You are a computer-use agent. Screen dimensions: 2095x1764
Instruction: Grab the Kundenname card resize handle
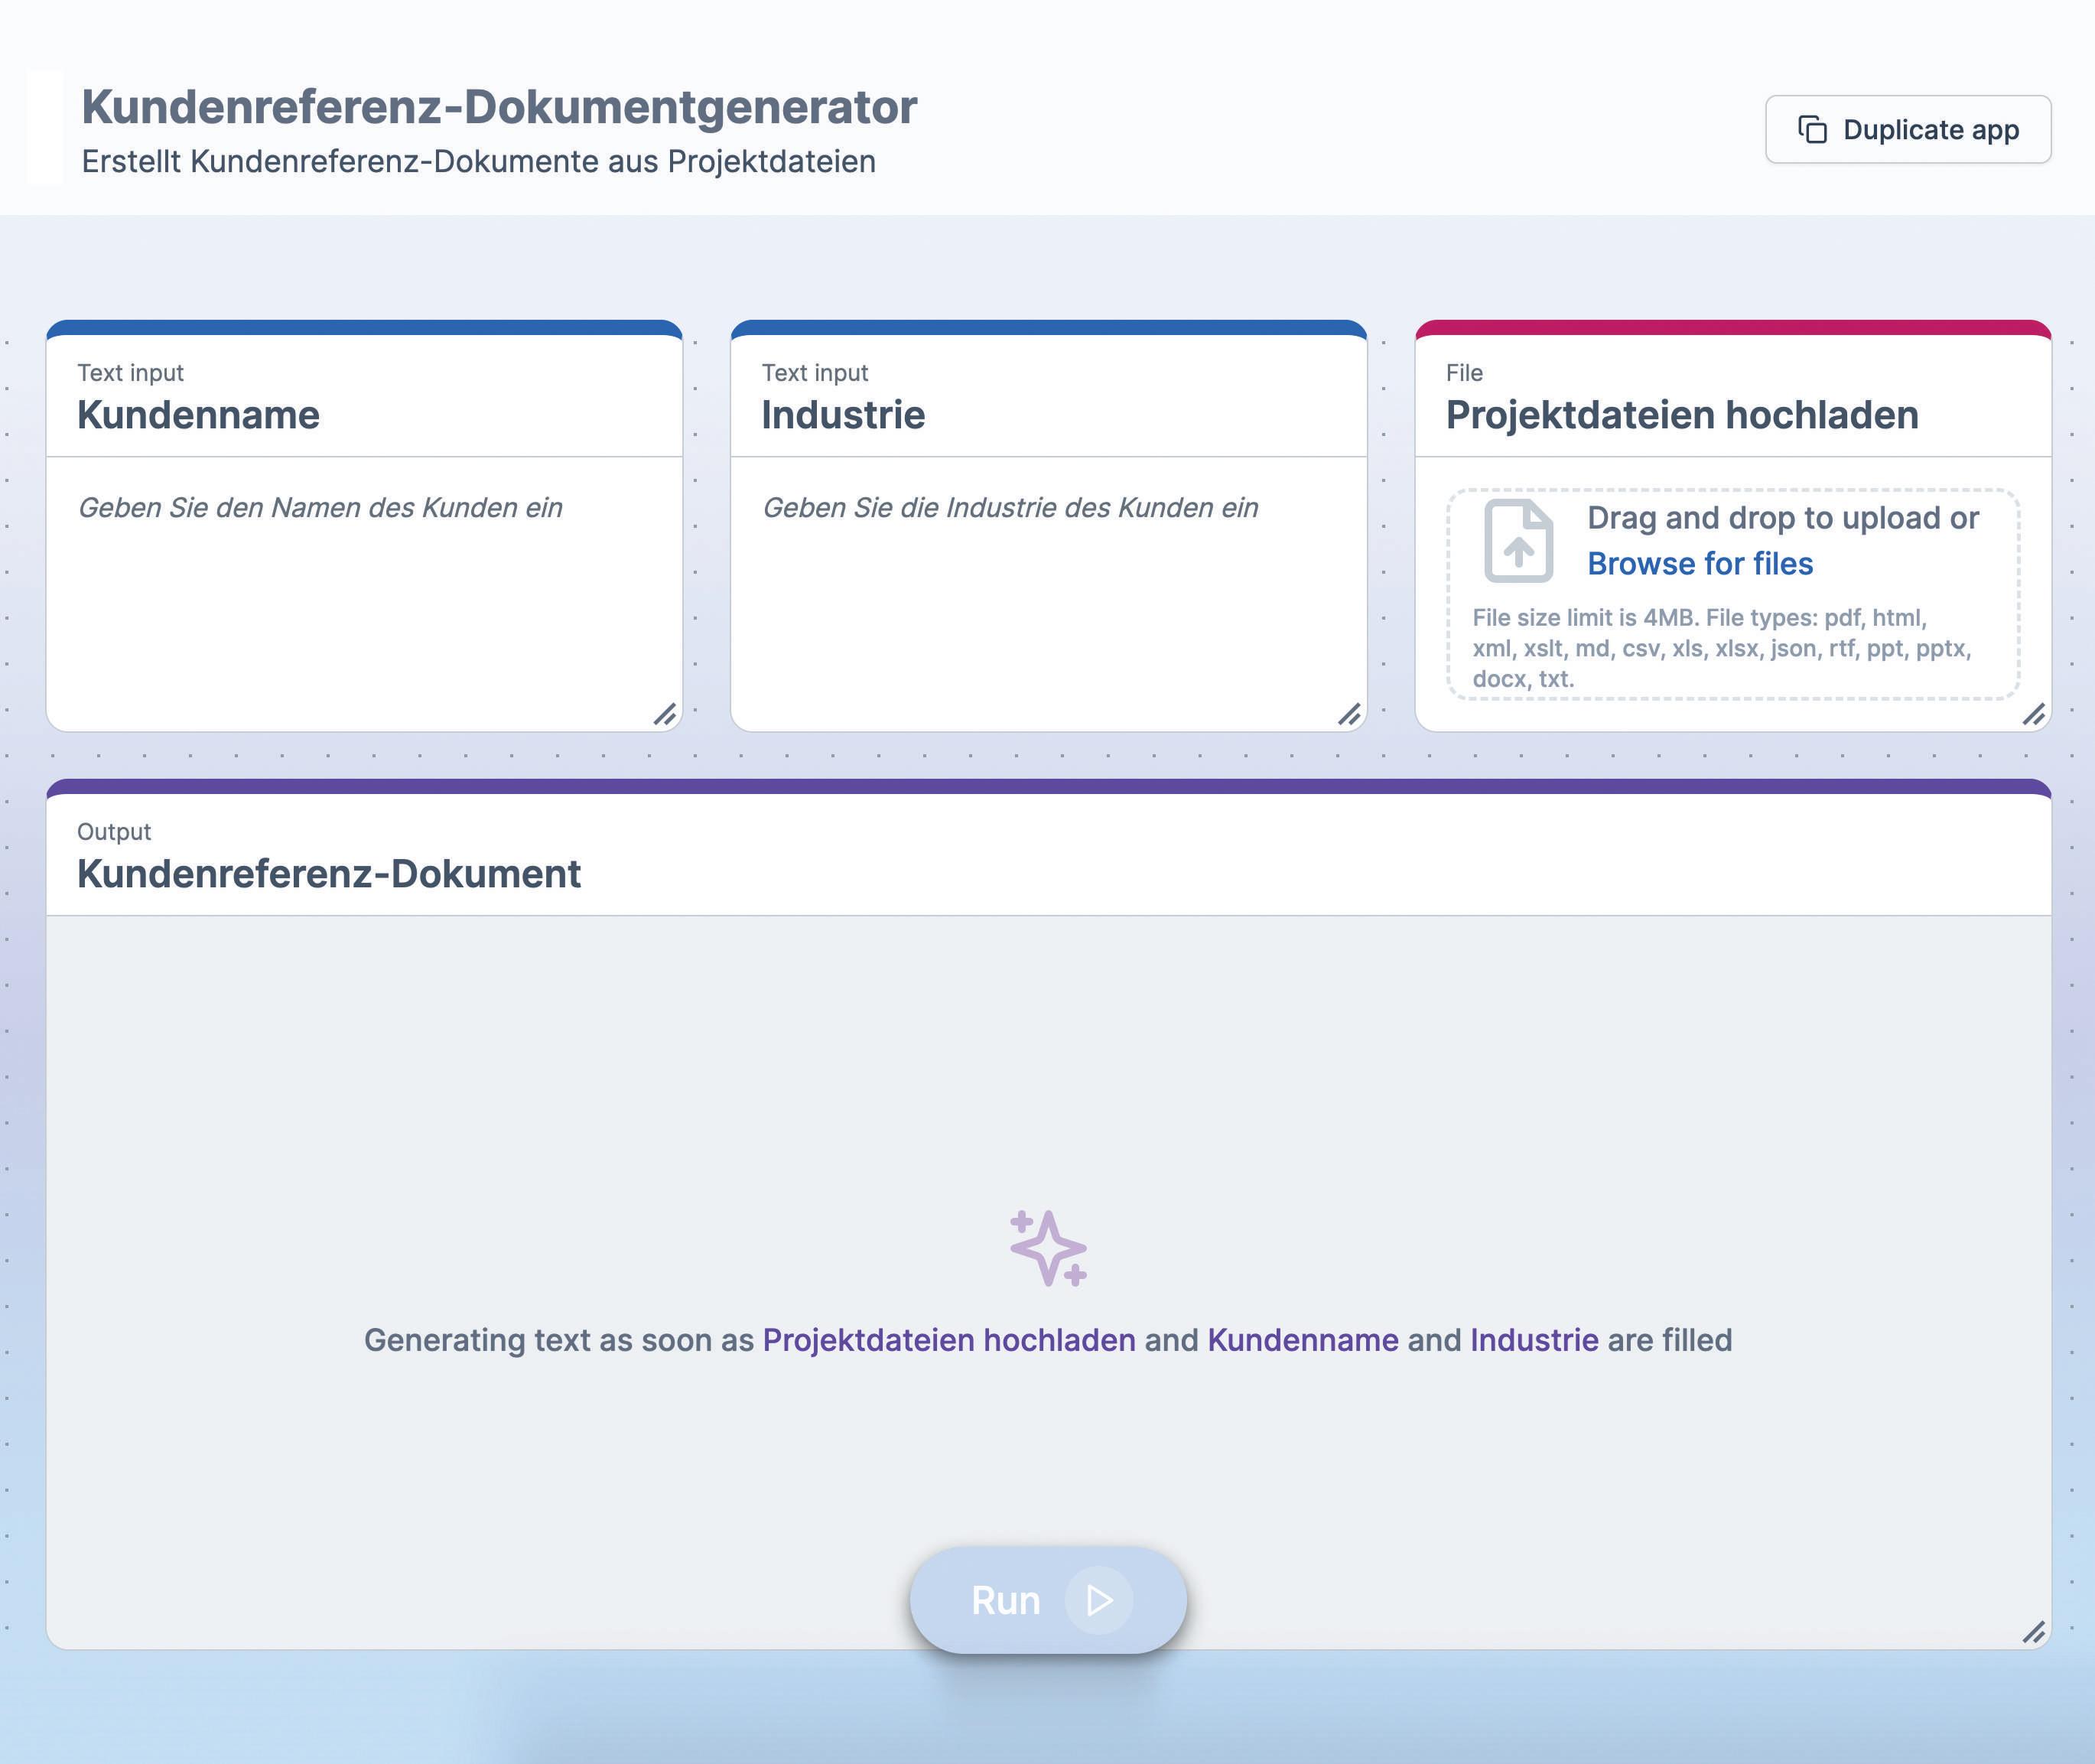click(665, 714)
